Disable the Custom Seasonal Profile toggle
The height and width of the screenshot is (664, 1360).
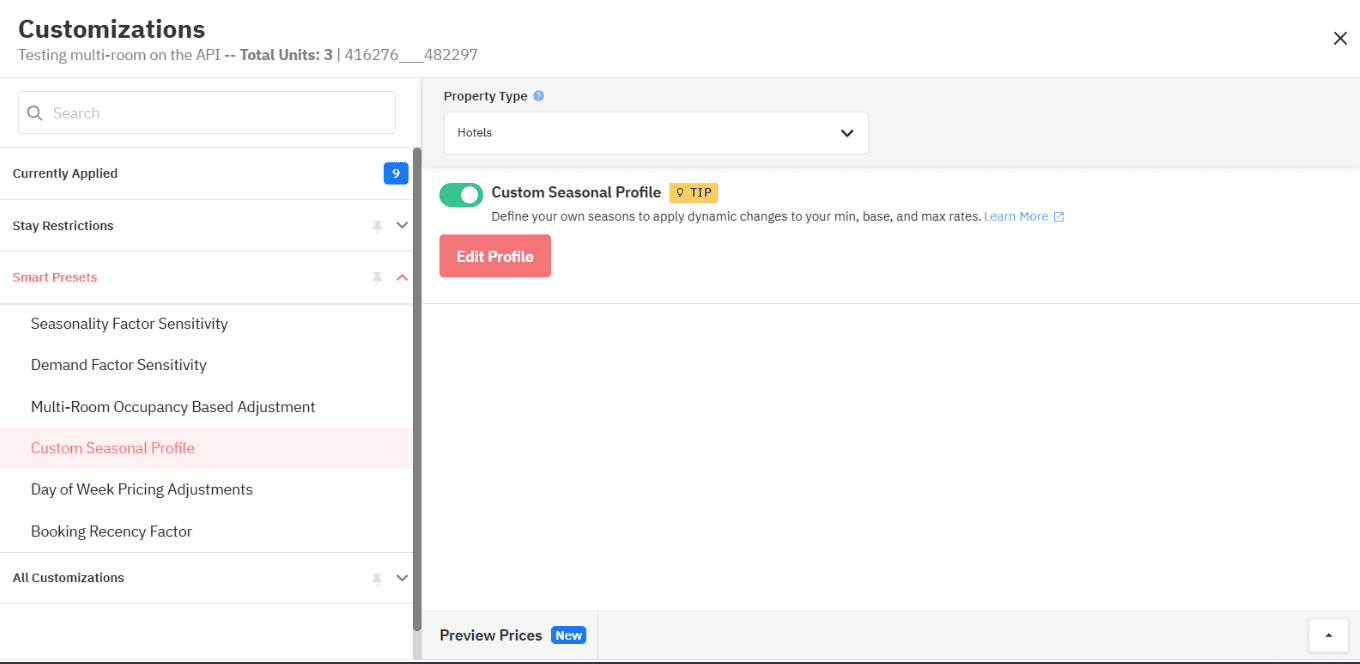[461, 194]
